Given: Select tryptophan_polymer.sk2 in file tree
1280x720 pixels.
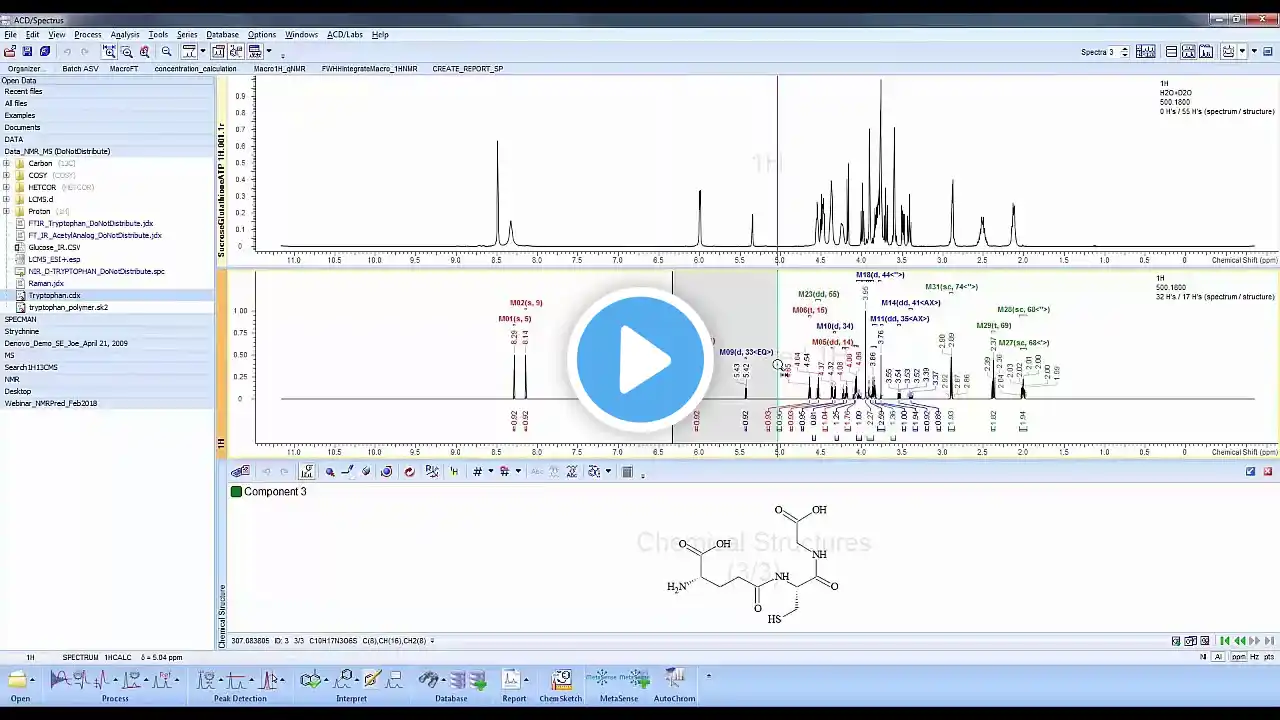Looking at the screenshot, I should (x=68, y=308).
